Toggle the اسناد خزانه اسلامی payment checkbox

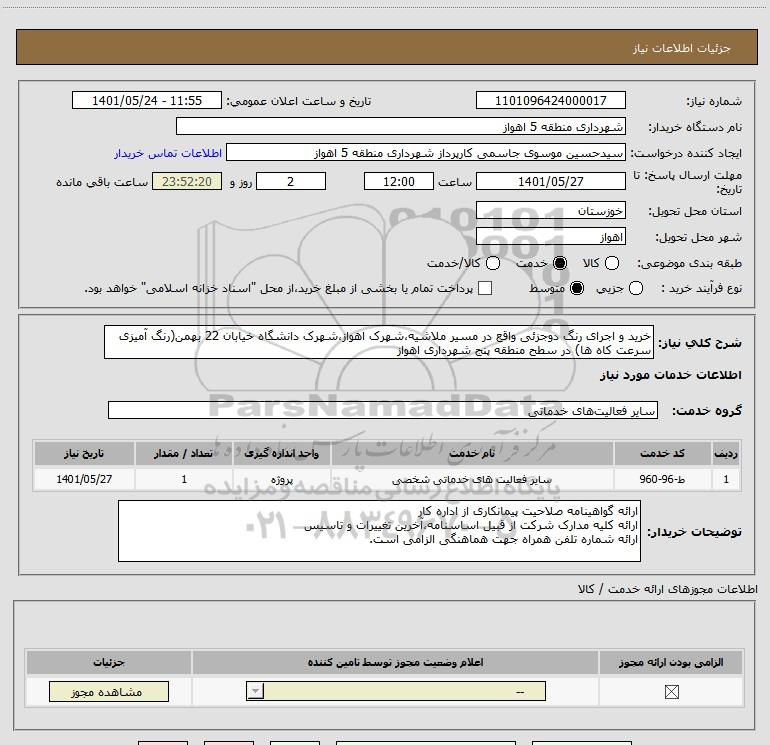pyautogui.click(x=485, y=288)
